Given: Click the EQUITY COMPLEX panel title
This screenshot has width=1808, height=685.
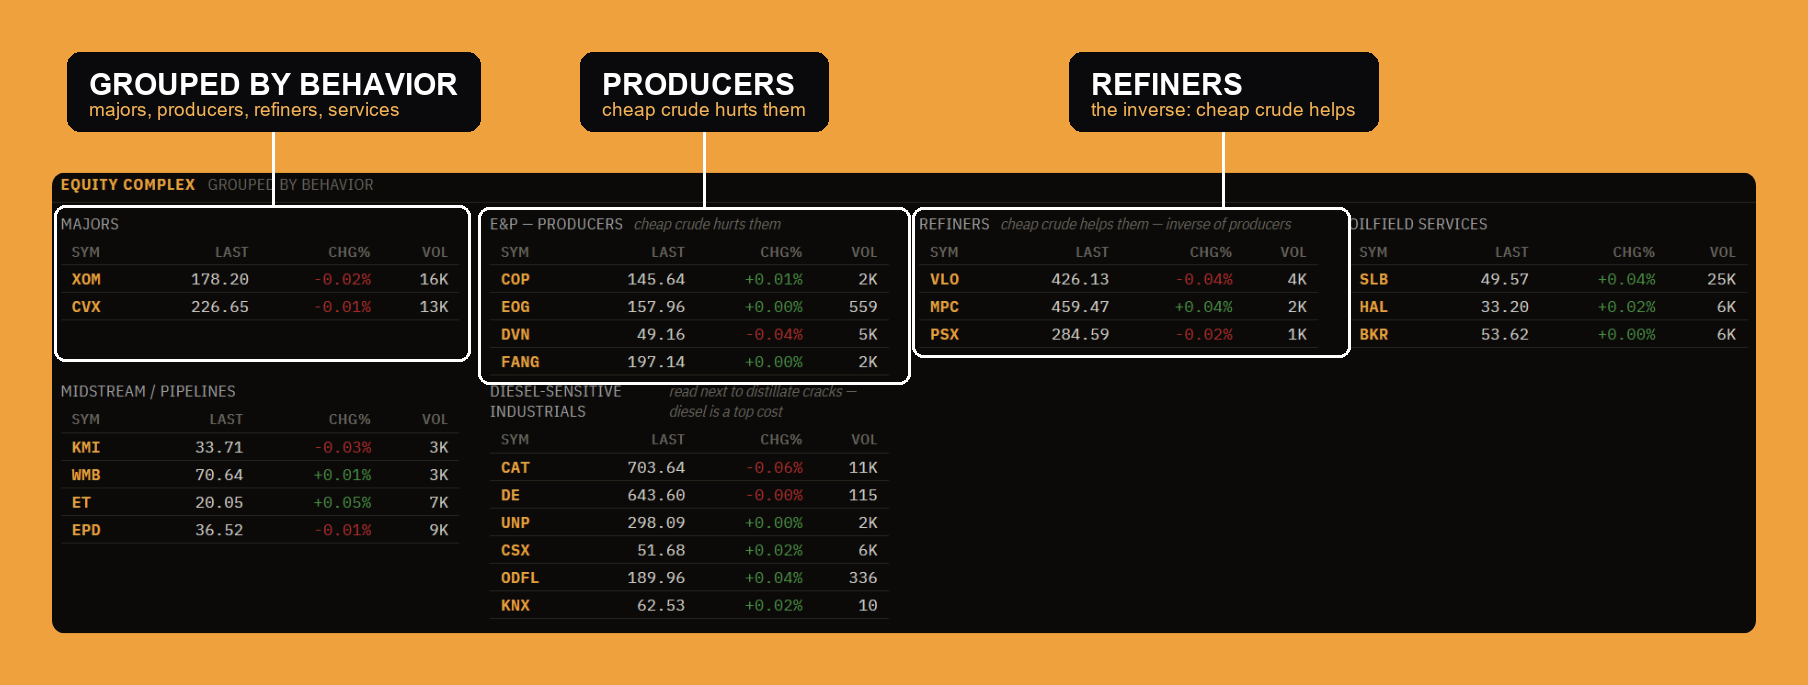Looking at the screenshot, I should [128, 185].
